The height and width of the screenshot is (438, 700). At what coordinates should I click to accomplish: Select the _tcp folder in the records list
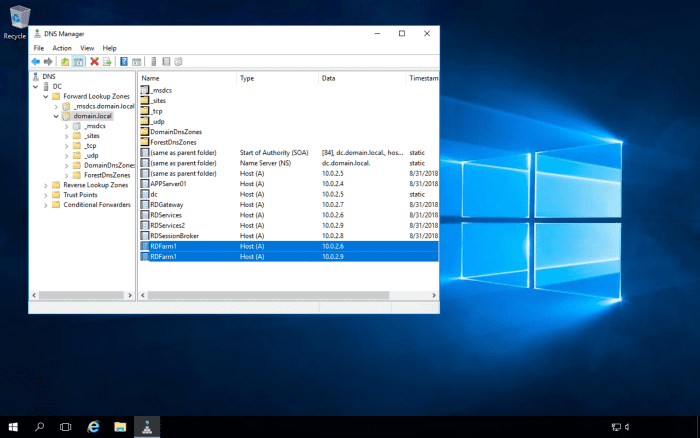tap(156, 111)
